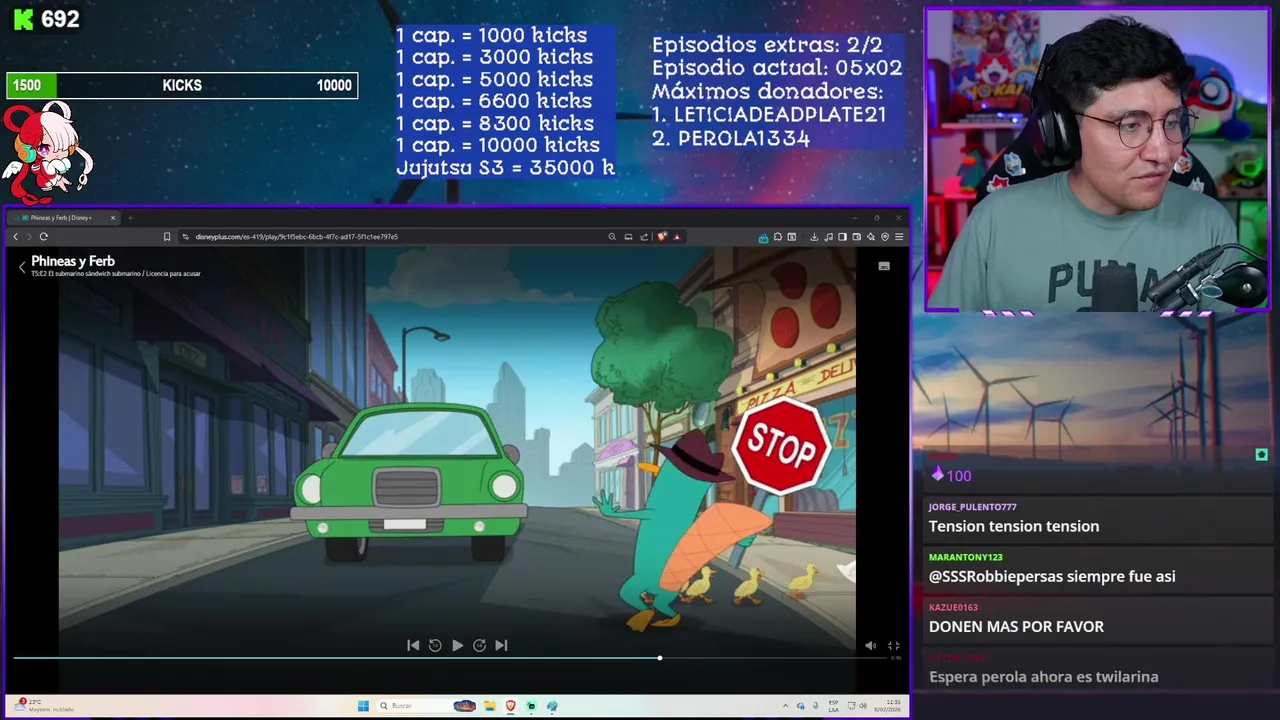Open the extensions puzzle menu
Image resolution: width=1280 pixels, height=720 pixels.
tap(777, 237)
